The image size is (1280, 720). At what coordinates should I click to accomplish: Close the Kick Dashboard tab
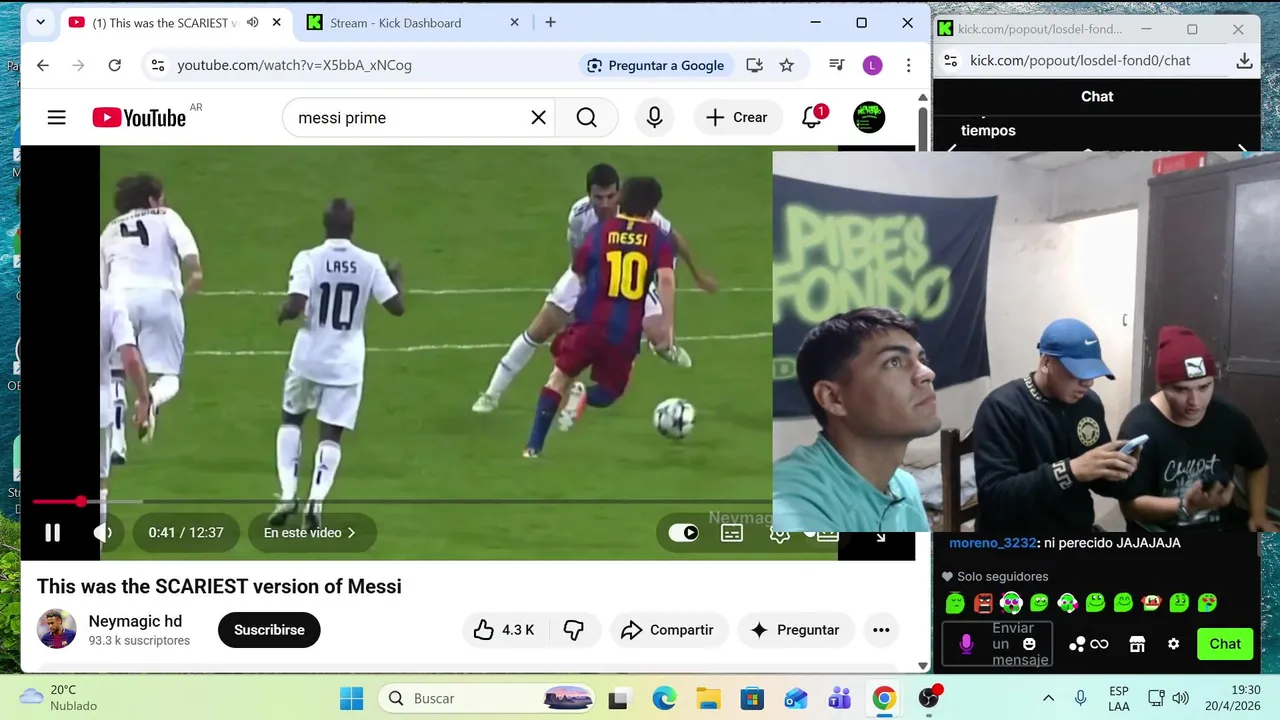[x=515, y=22]
